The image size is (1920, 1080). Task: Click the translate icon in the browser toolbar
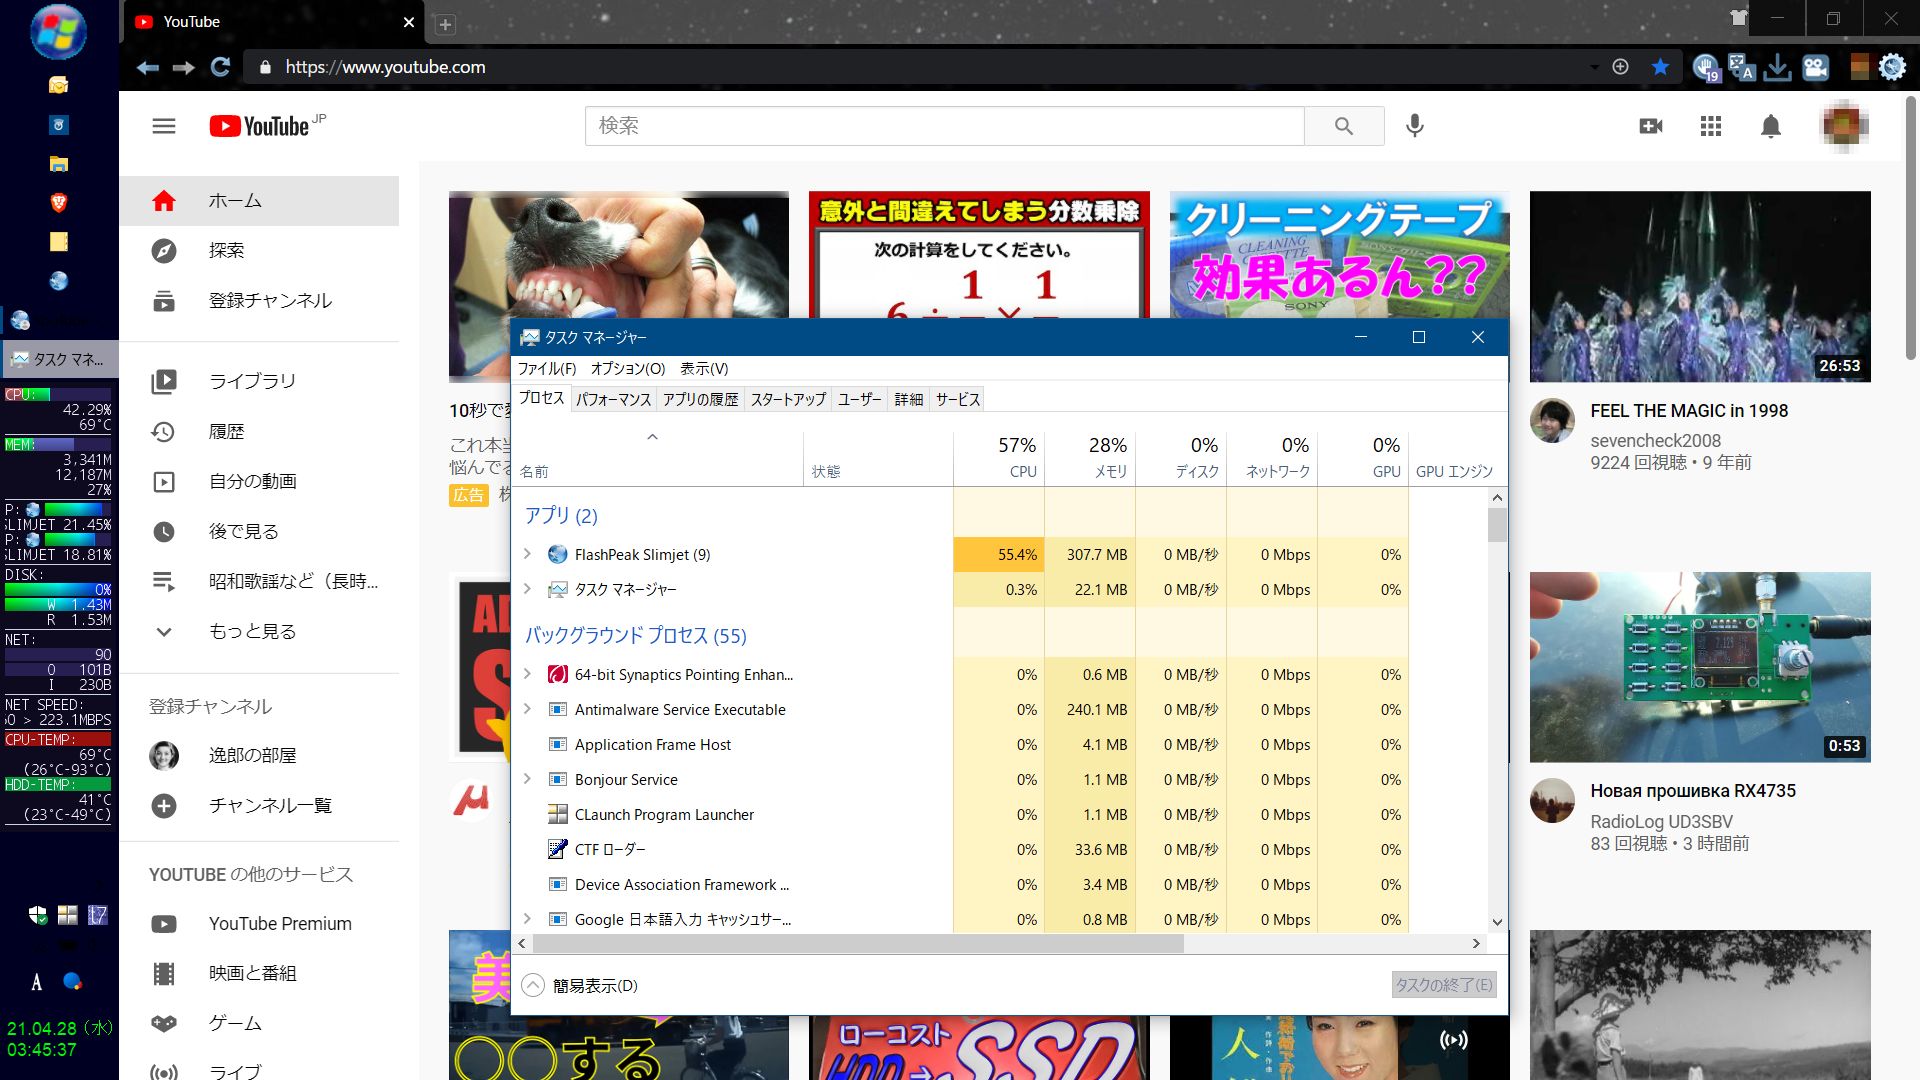(x=1741, y=67)
